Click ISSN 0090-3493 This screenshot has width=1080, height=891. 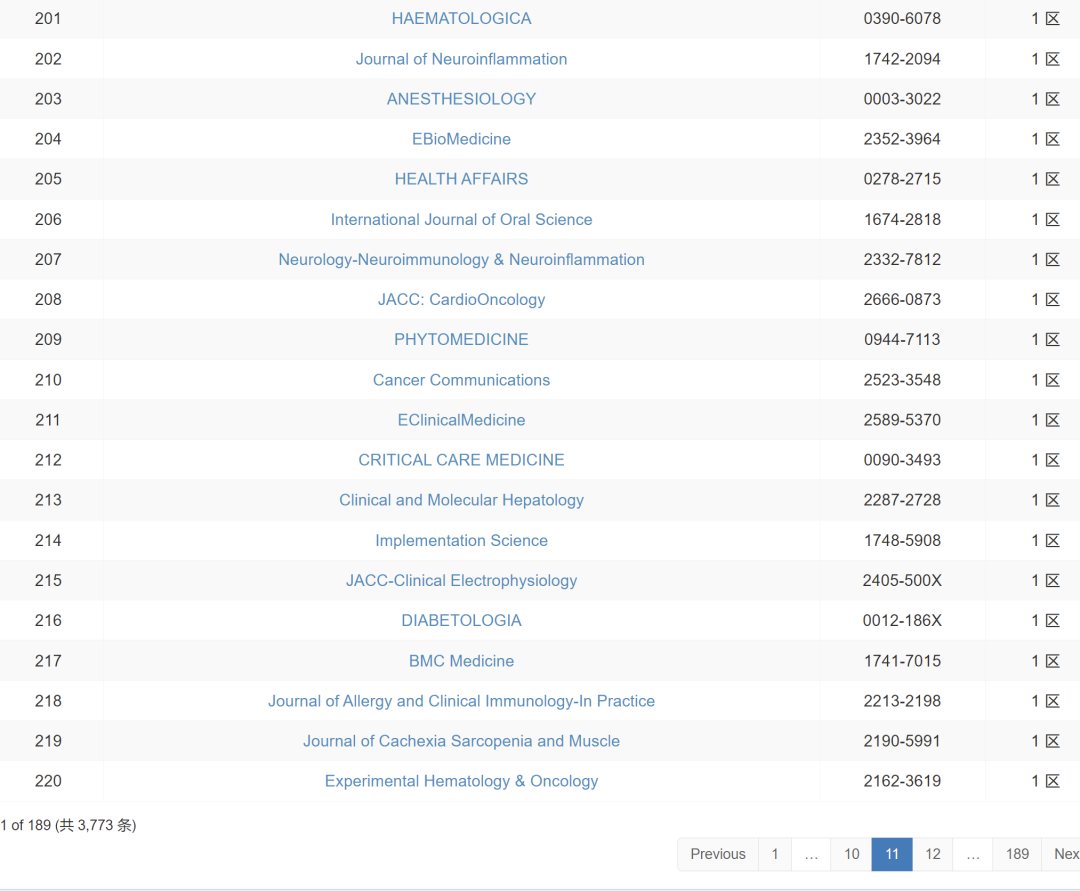902,460
